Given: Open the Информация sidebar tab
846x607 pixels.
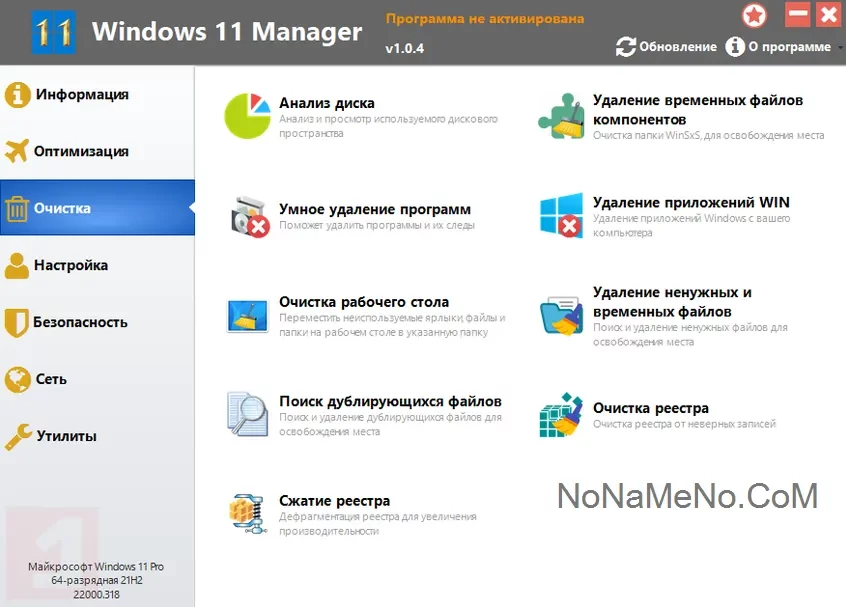Looking at the screenshot, I should coord(82,95).
